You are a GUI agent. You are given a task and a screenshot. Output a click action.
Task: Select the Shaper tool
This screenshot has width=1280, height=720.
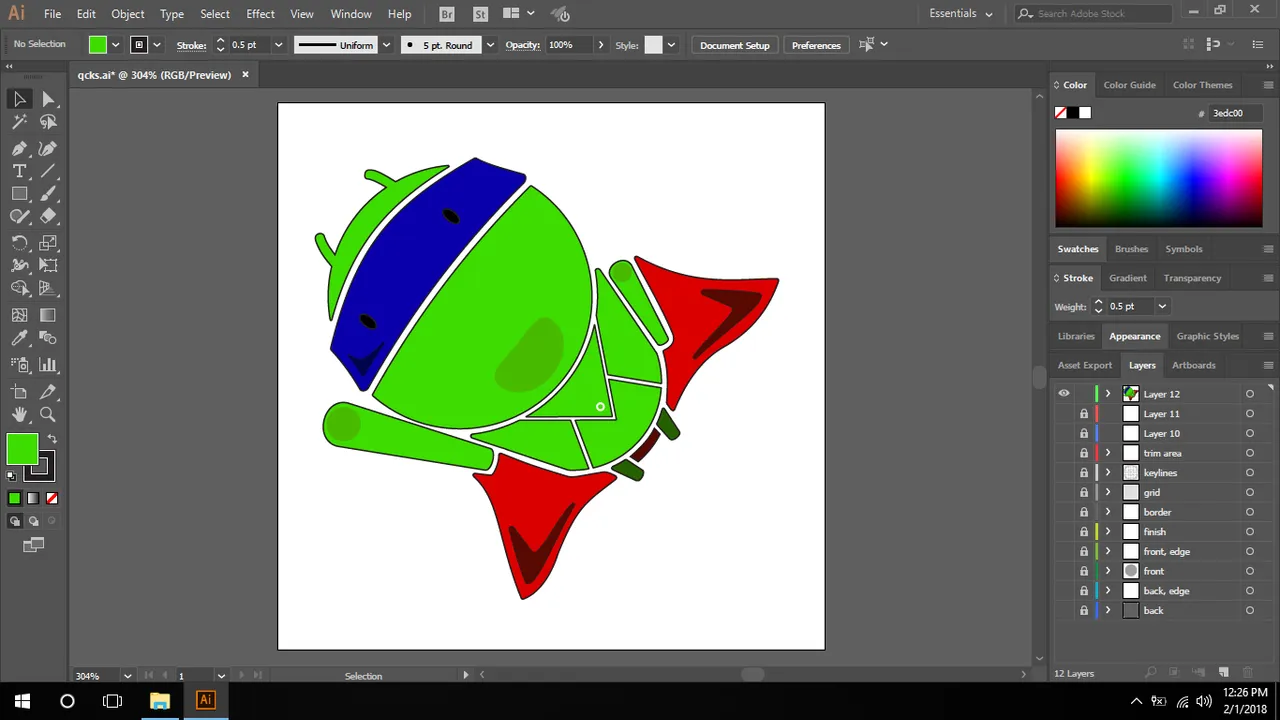point(19,217)
